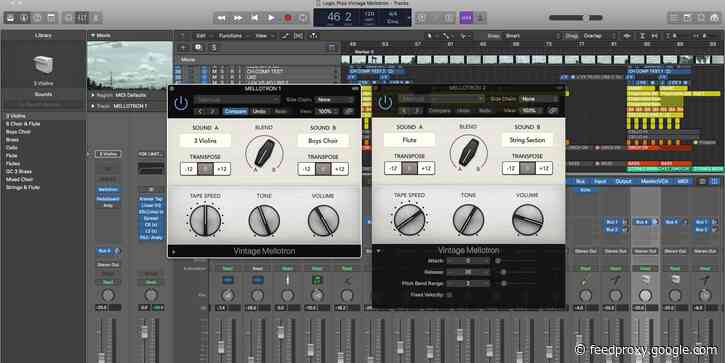Viewport: 725px width, 363px height.
Task: Click the LCD position display 46 2
Action: pos(340,18)
